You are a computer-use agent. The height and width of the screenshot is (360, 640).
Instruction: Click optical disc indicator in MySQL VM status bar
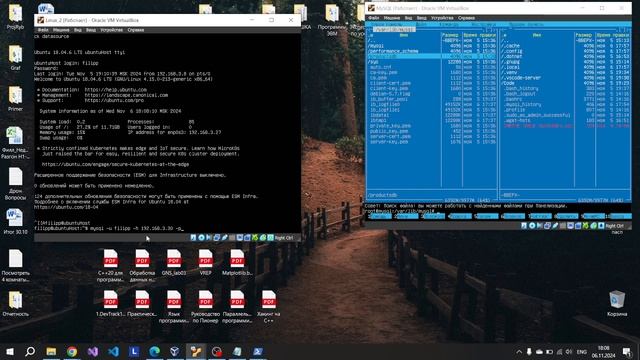pyautogui.click(x=532, y=225)
